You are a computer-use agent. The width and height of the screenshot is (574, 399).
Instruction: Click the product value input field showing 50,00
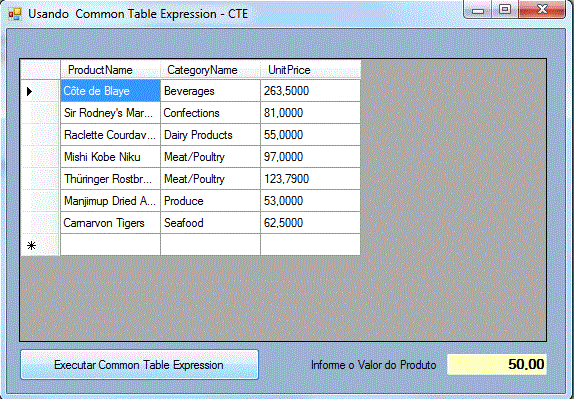pyautogui.click(x=497, y=364)
